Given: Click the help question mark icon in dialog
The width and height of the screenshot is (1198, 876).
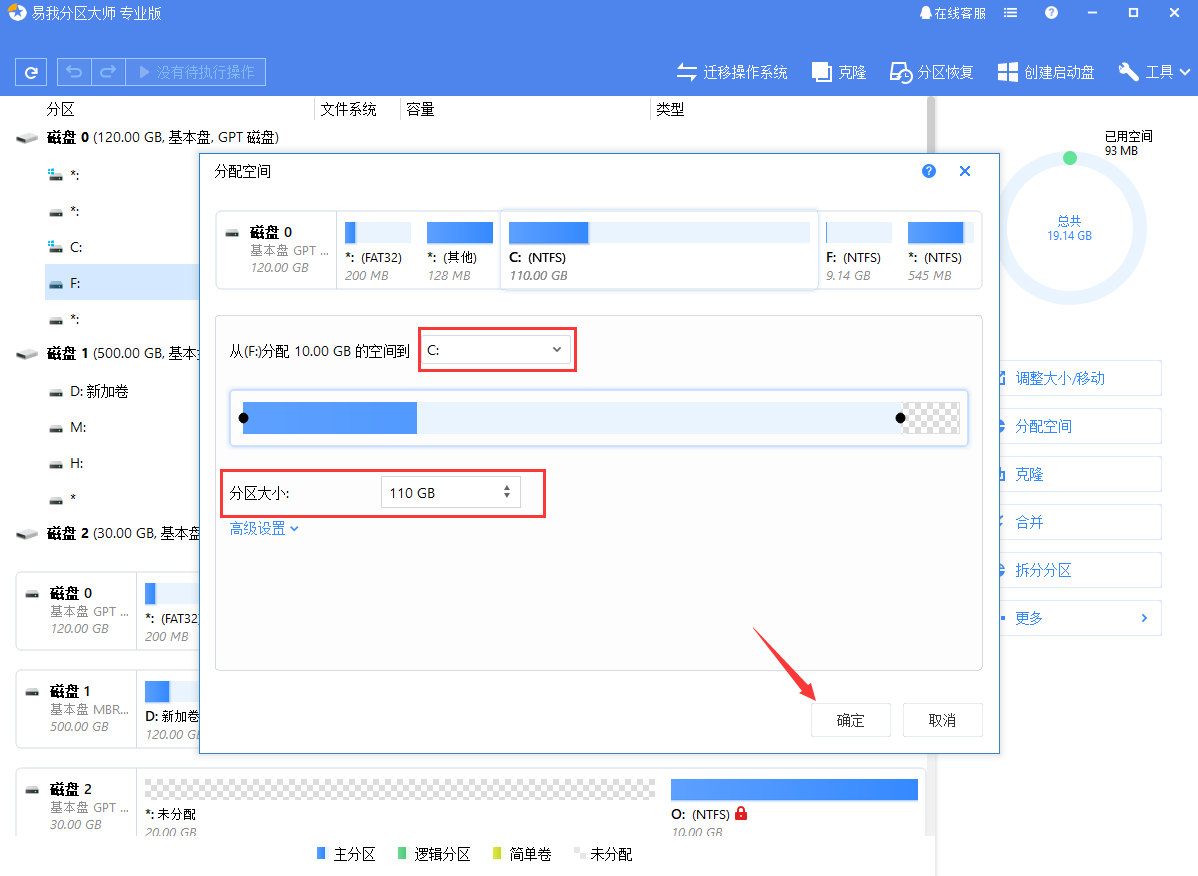Looking at the screenshot, I should pos(929,171).
